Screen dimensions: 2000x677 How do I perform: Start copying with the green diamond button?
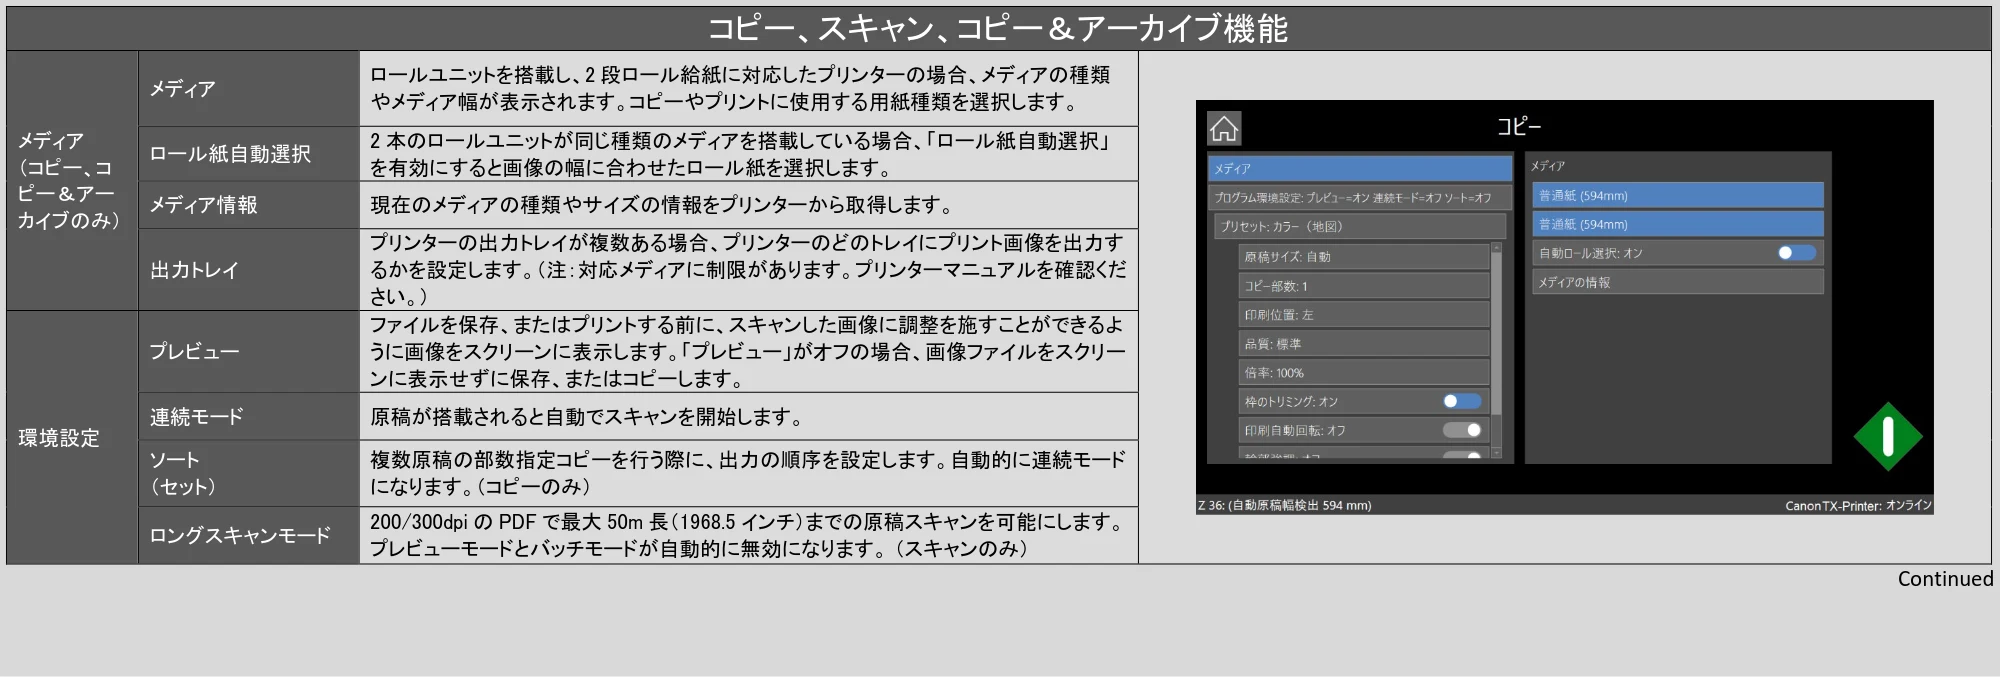[1887, 436]
